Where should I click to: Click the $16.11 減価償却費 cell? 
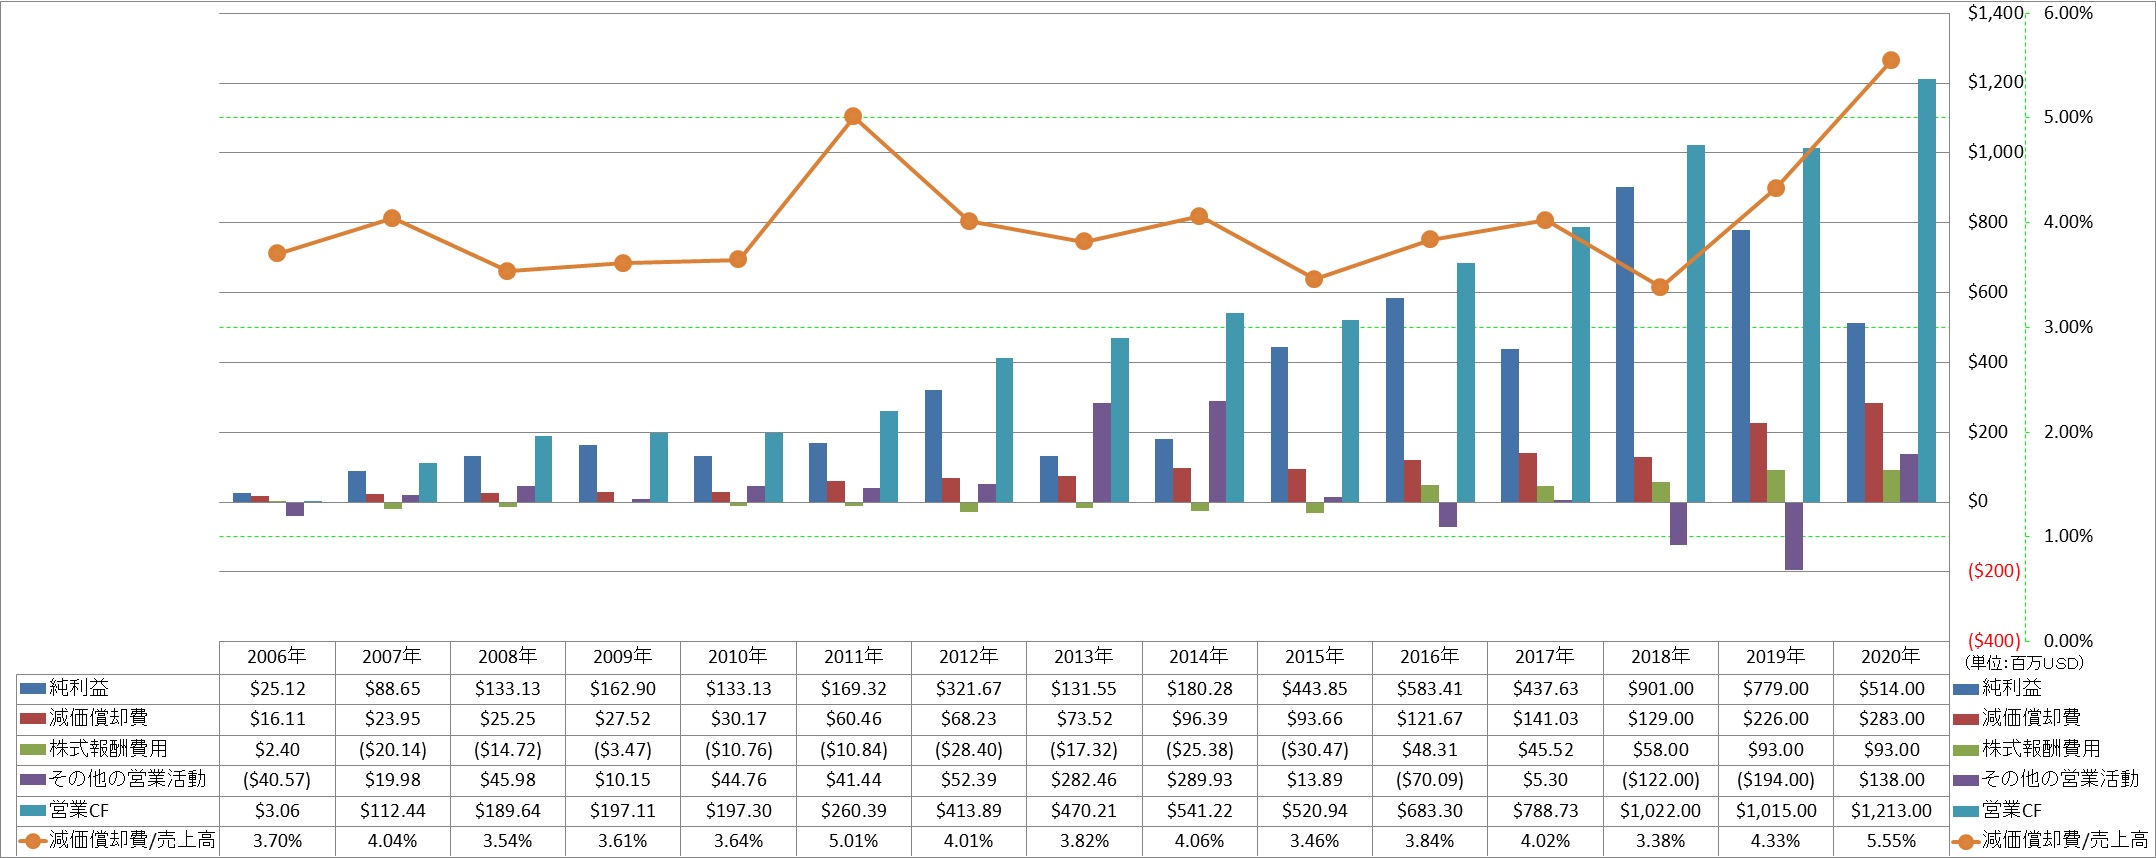coord(277,719)
